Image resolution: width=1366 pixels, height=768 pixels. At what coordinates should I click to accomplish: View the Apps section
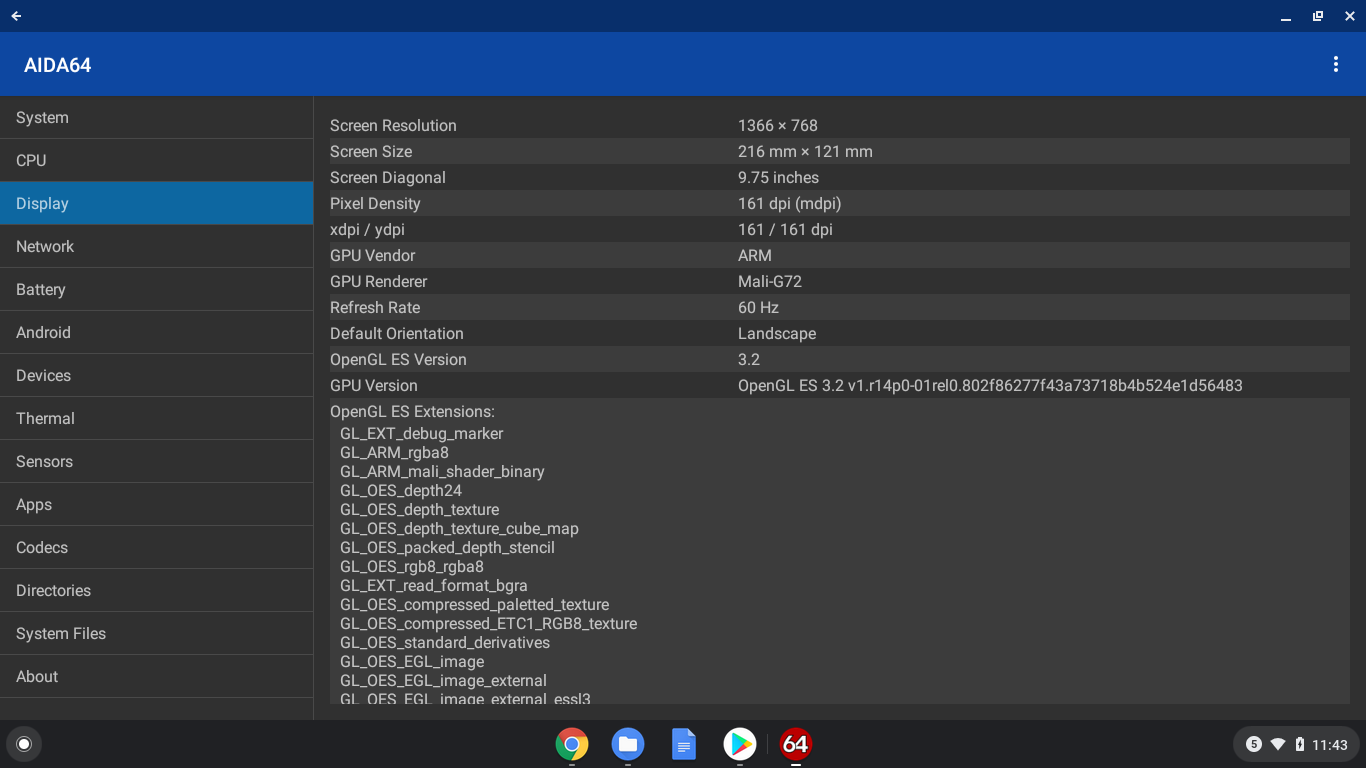pyautogui.click(x=156, y=504)
